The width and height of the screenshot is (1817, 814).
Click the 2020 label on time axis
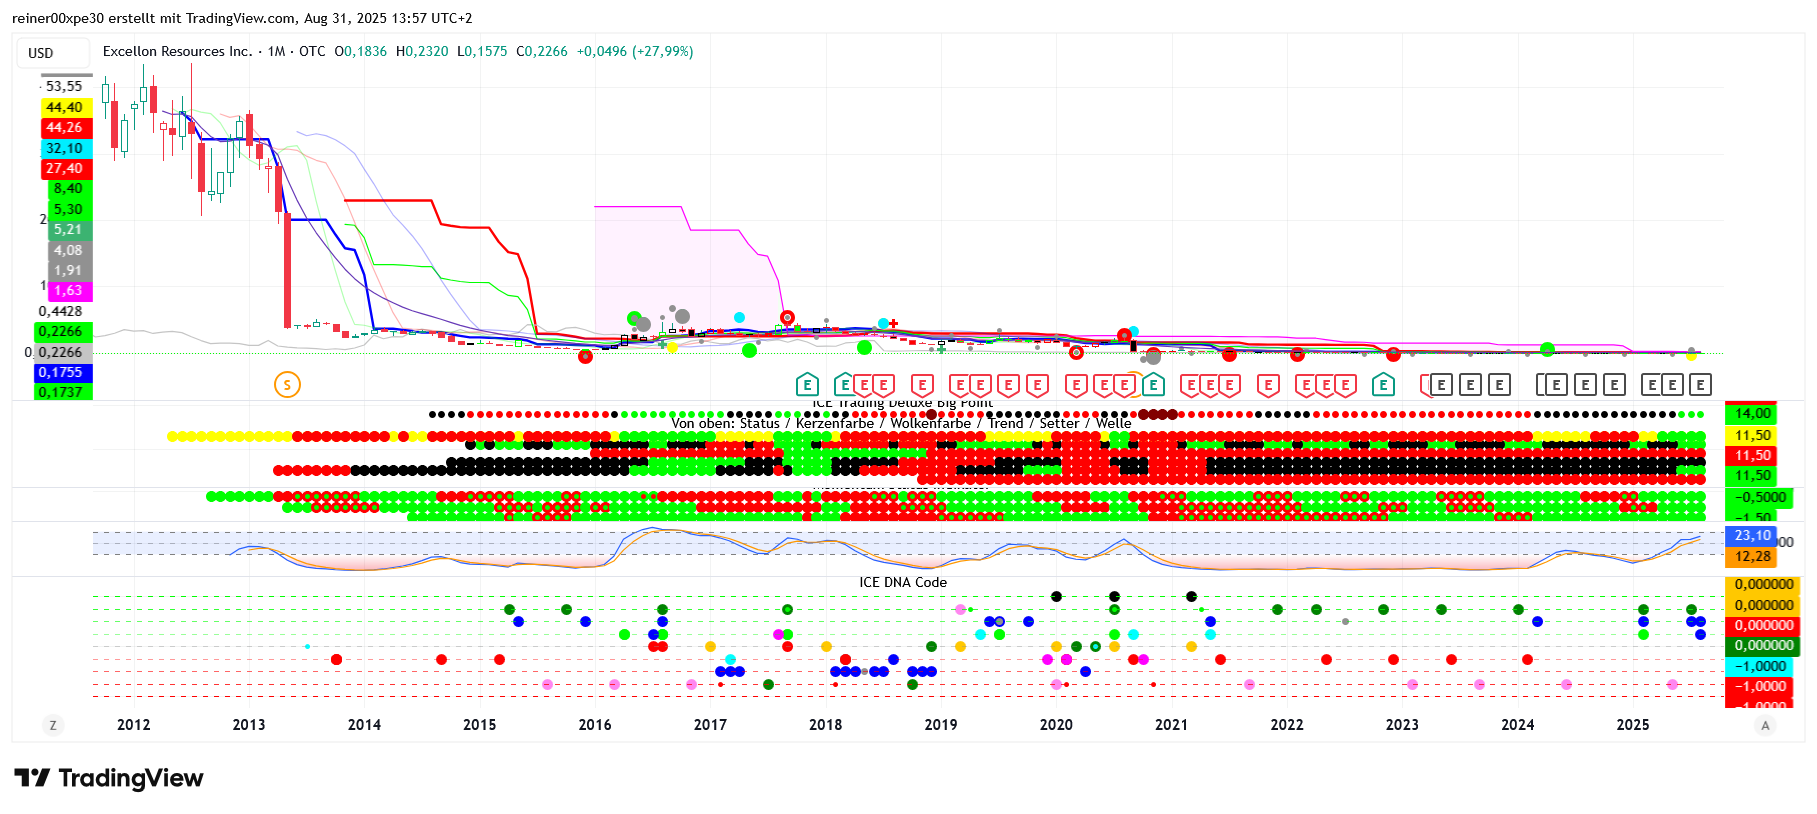[1055, 725]
